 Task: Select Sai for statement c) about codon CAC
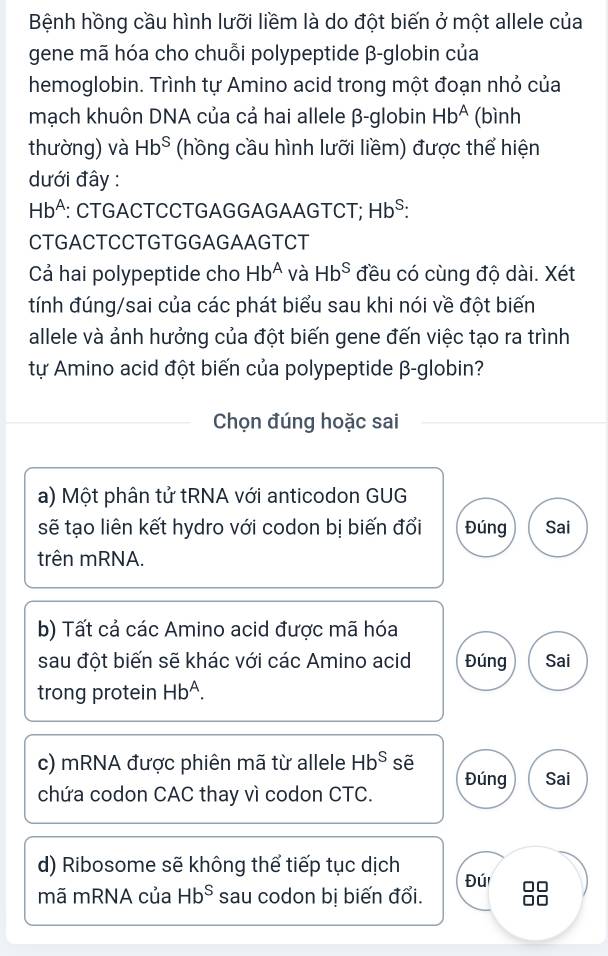pyautogui.click(x=558, y=779)
